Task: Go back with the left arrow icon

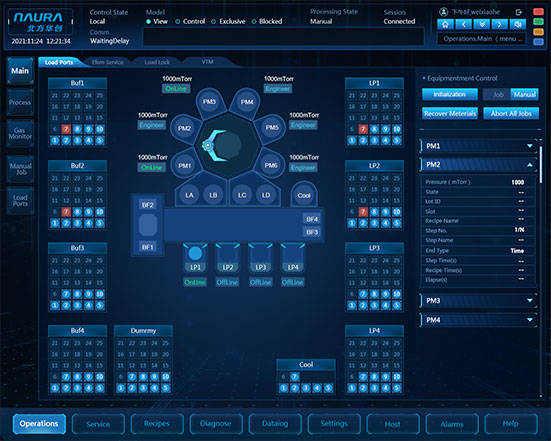Action: (464, 24)
